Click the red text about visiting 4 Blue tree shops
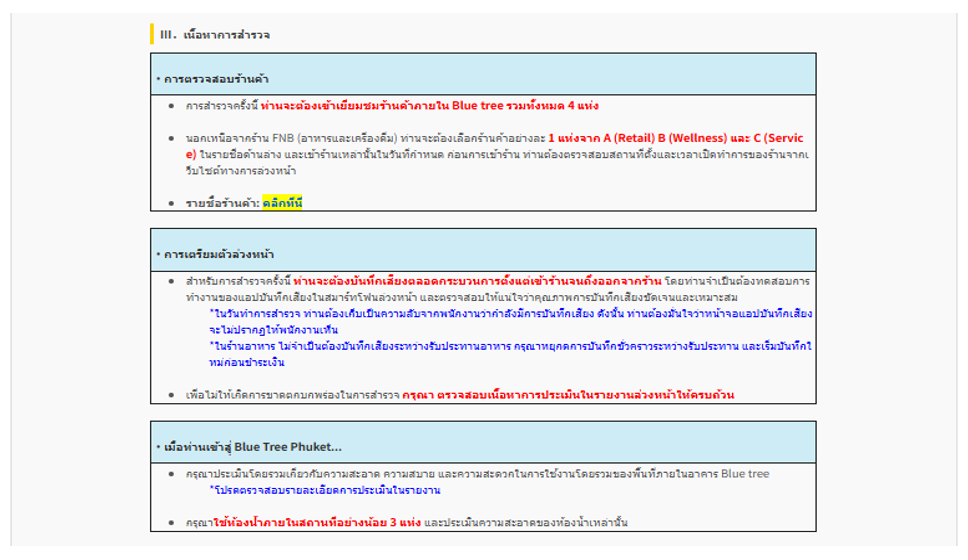This screenshot has height=560, width=968. 429,106
